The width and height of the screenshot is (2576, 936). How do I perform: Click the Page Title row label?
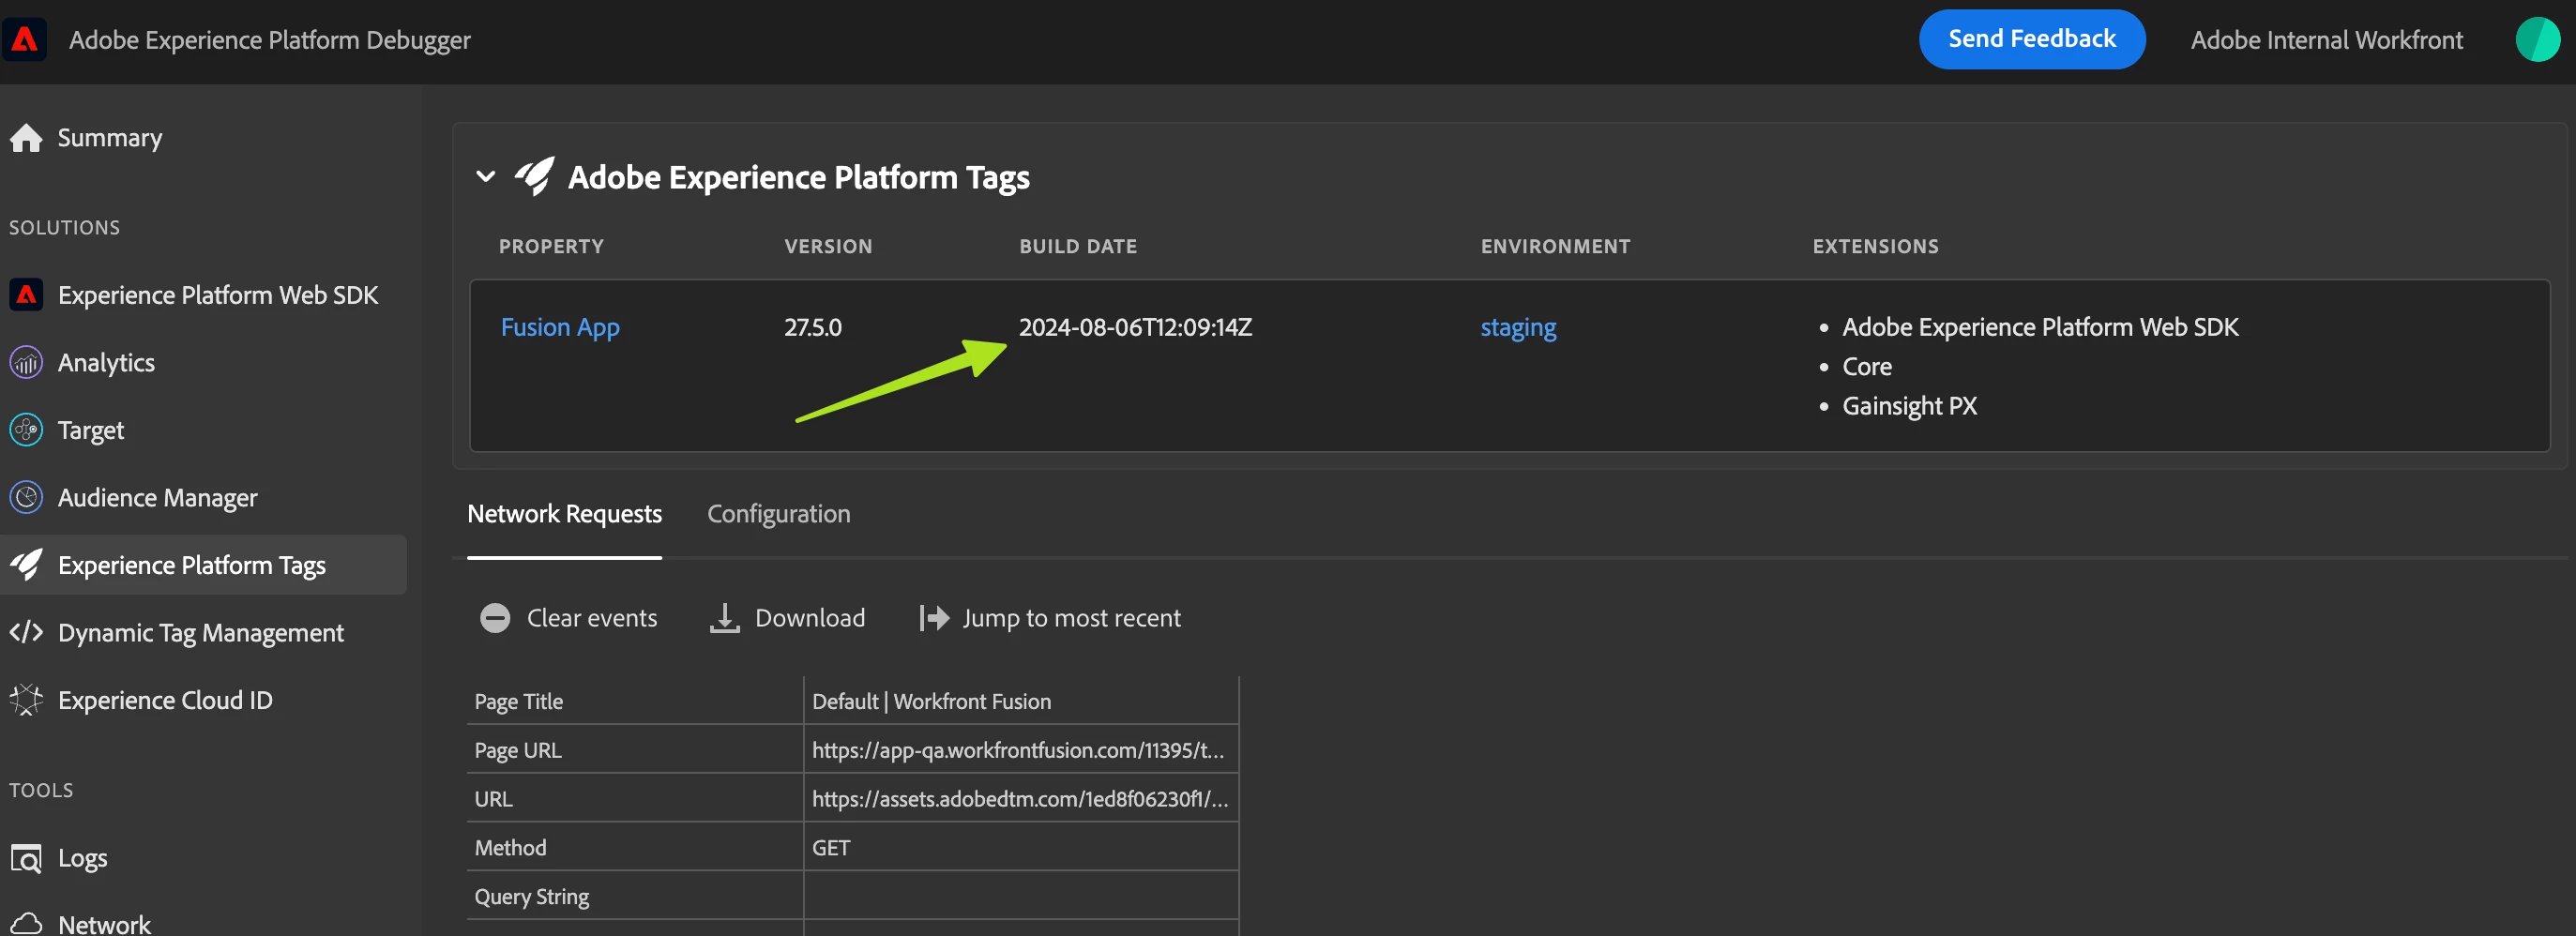tap(518, 702)
